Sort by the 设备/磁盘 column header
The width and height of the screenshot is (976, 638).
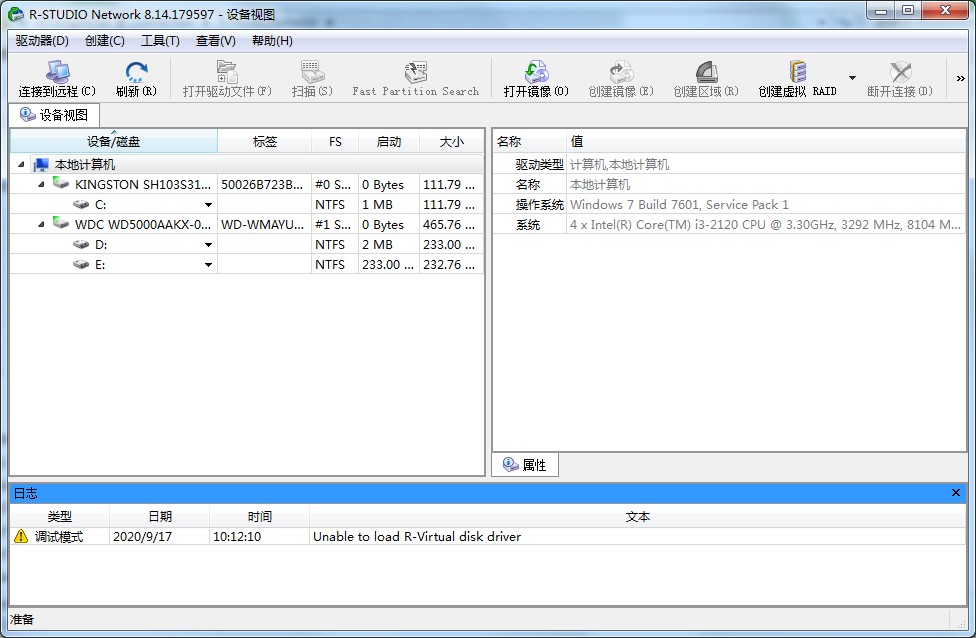tap(114, 141)
